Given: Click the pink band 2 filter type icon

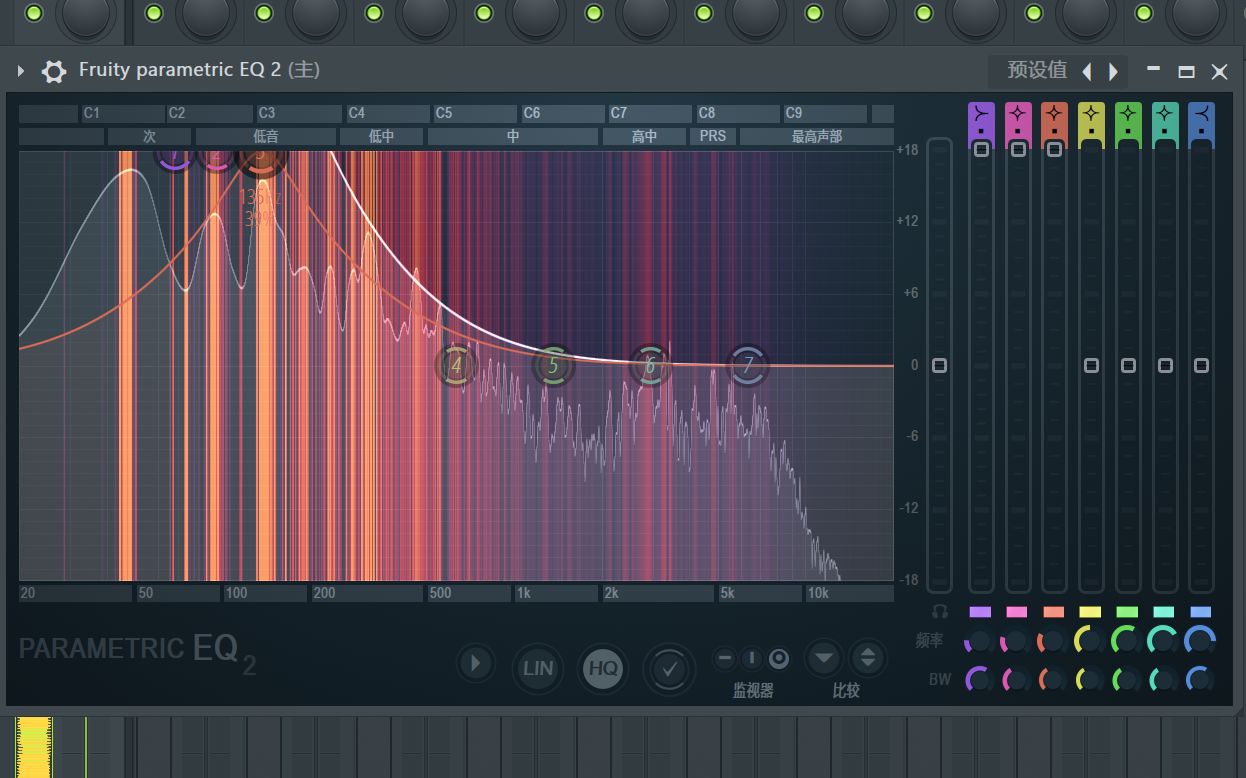Looking at the screenshot, I should pos(1018,112).
